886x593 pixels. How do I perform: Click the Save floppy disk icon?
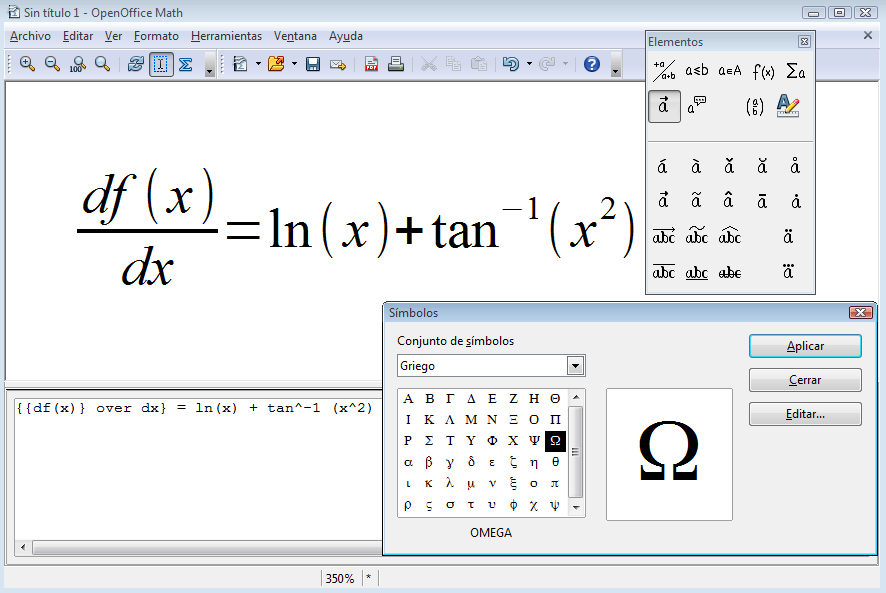pyautogui.click(x=313, y=64)
